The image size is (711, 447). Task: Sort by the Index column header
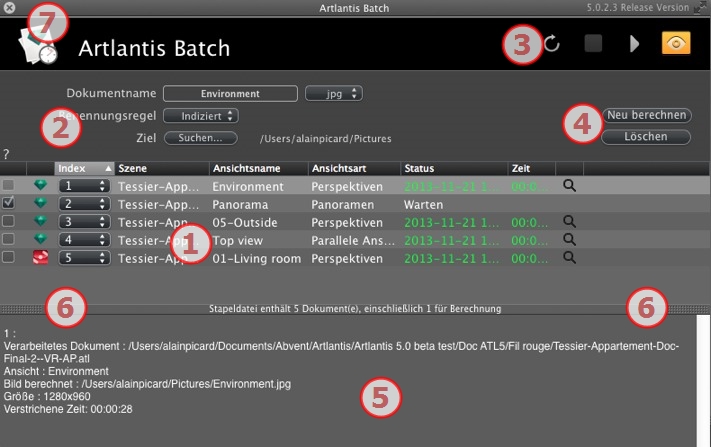tap(84, 169)
